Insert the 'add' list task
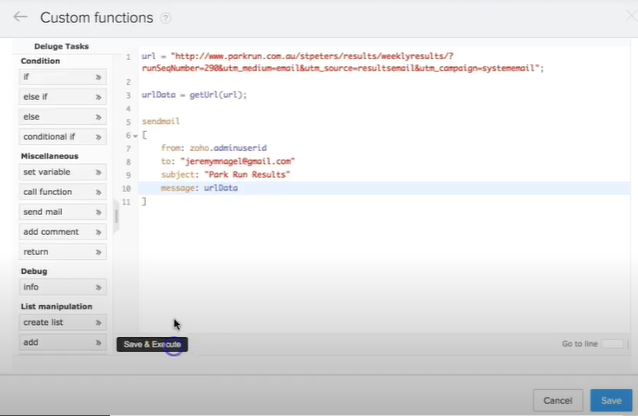 [63, 343]
